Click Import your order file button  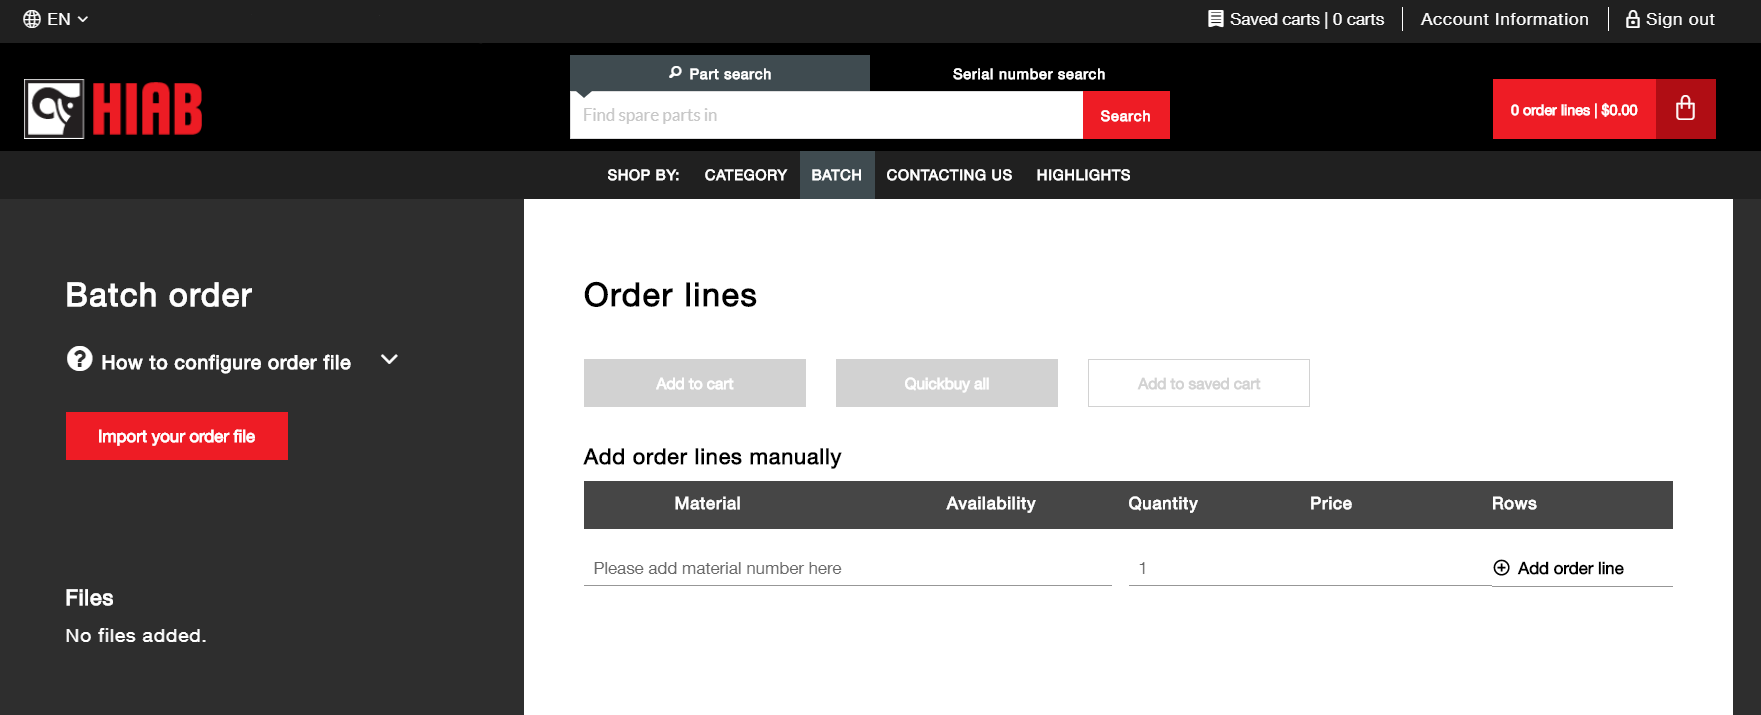coord(177,436)
